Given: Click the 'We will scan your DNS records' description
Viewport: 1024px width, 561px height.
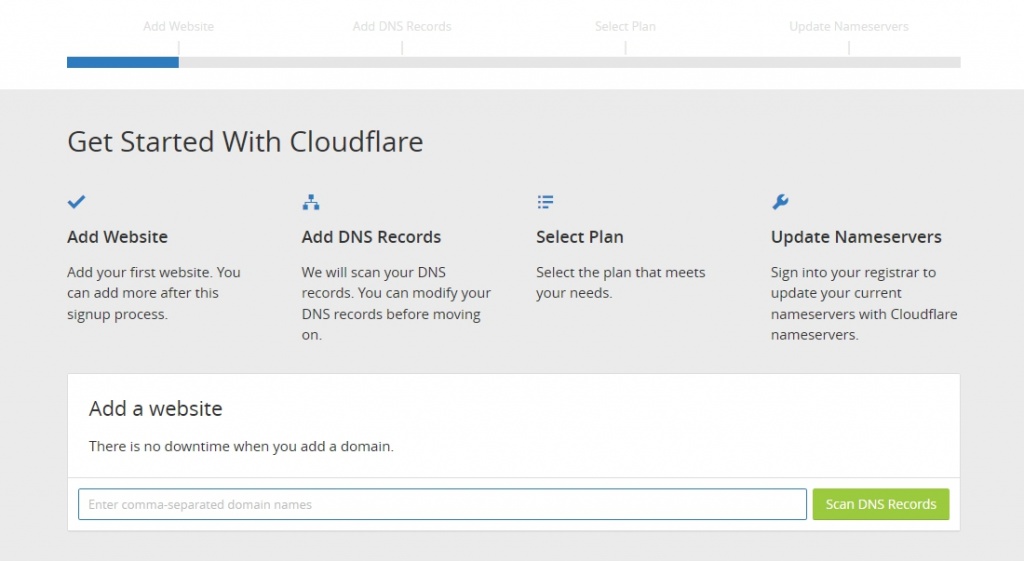Looking at the screenshot, I should click(396, 303).
